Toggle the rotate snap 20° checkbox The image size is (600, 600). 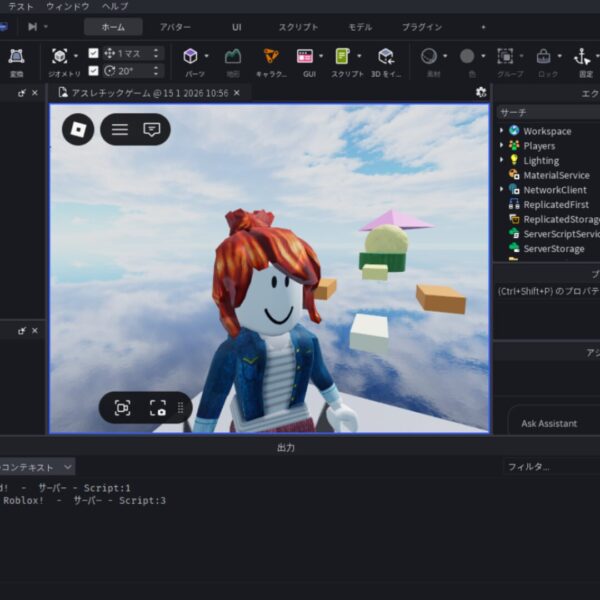pos(93,71)
